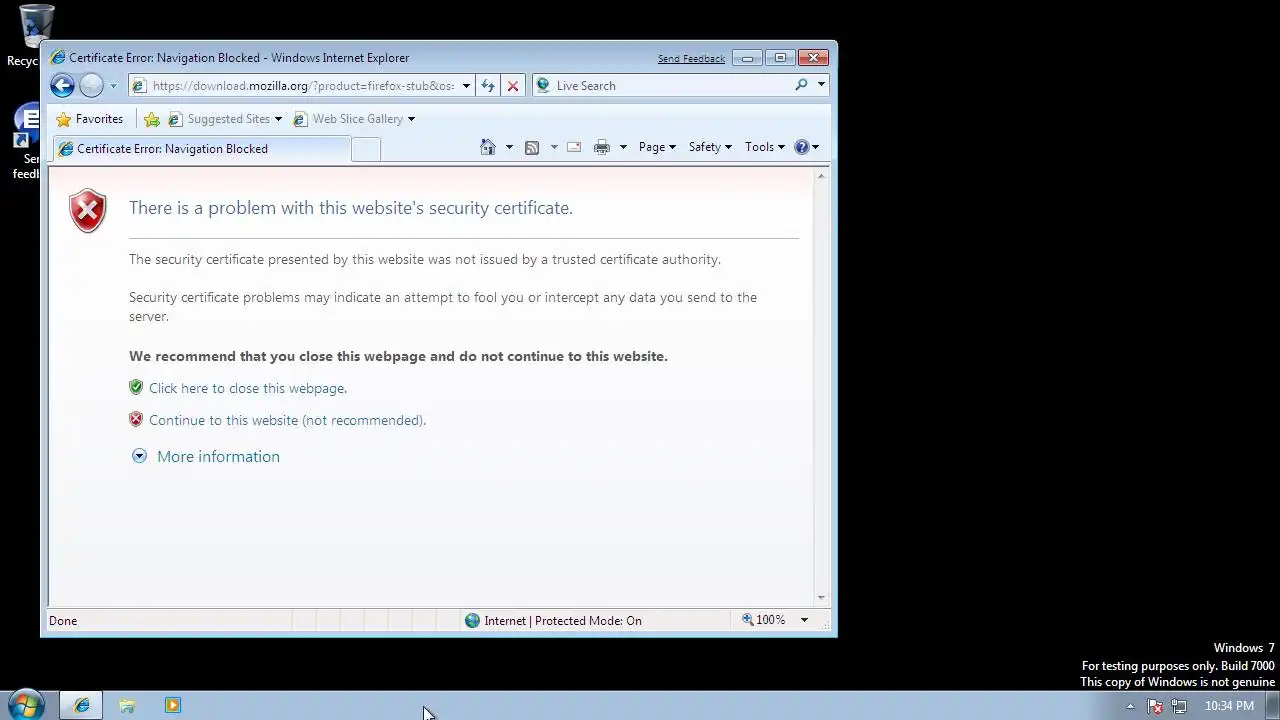Click the greyed Forward arrow button
This screenshot has width=1280, height=720.
pos(91,86)
